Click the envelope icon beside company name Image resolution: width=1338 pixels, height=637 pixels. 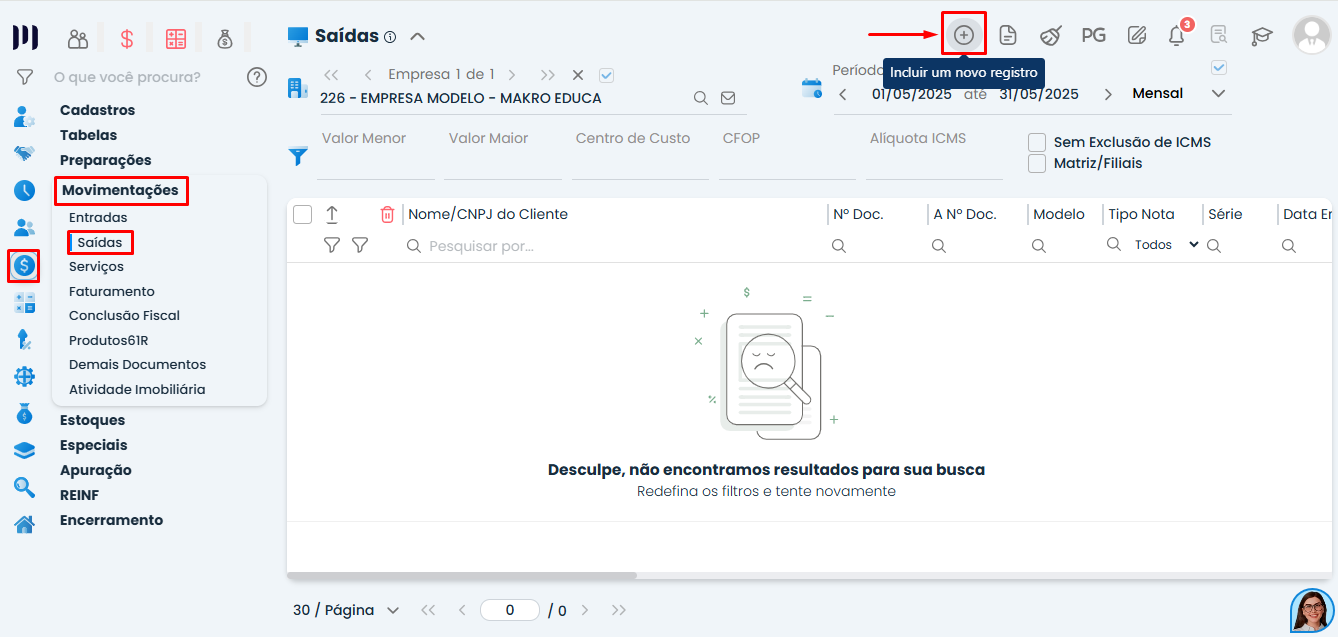728,98
